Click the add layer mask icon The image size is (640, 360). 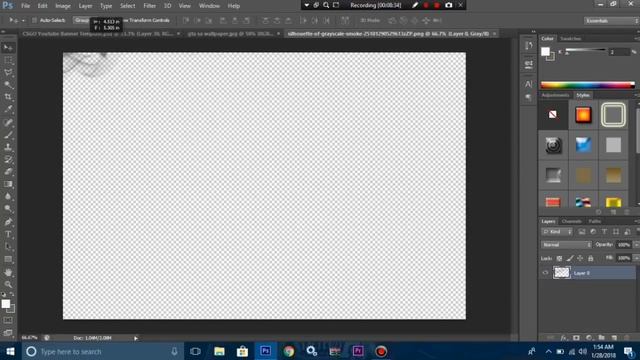click(x=576, y=338)
